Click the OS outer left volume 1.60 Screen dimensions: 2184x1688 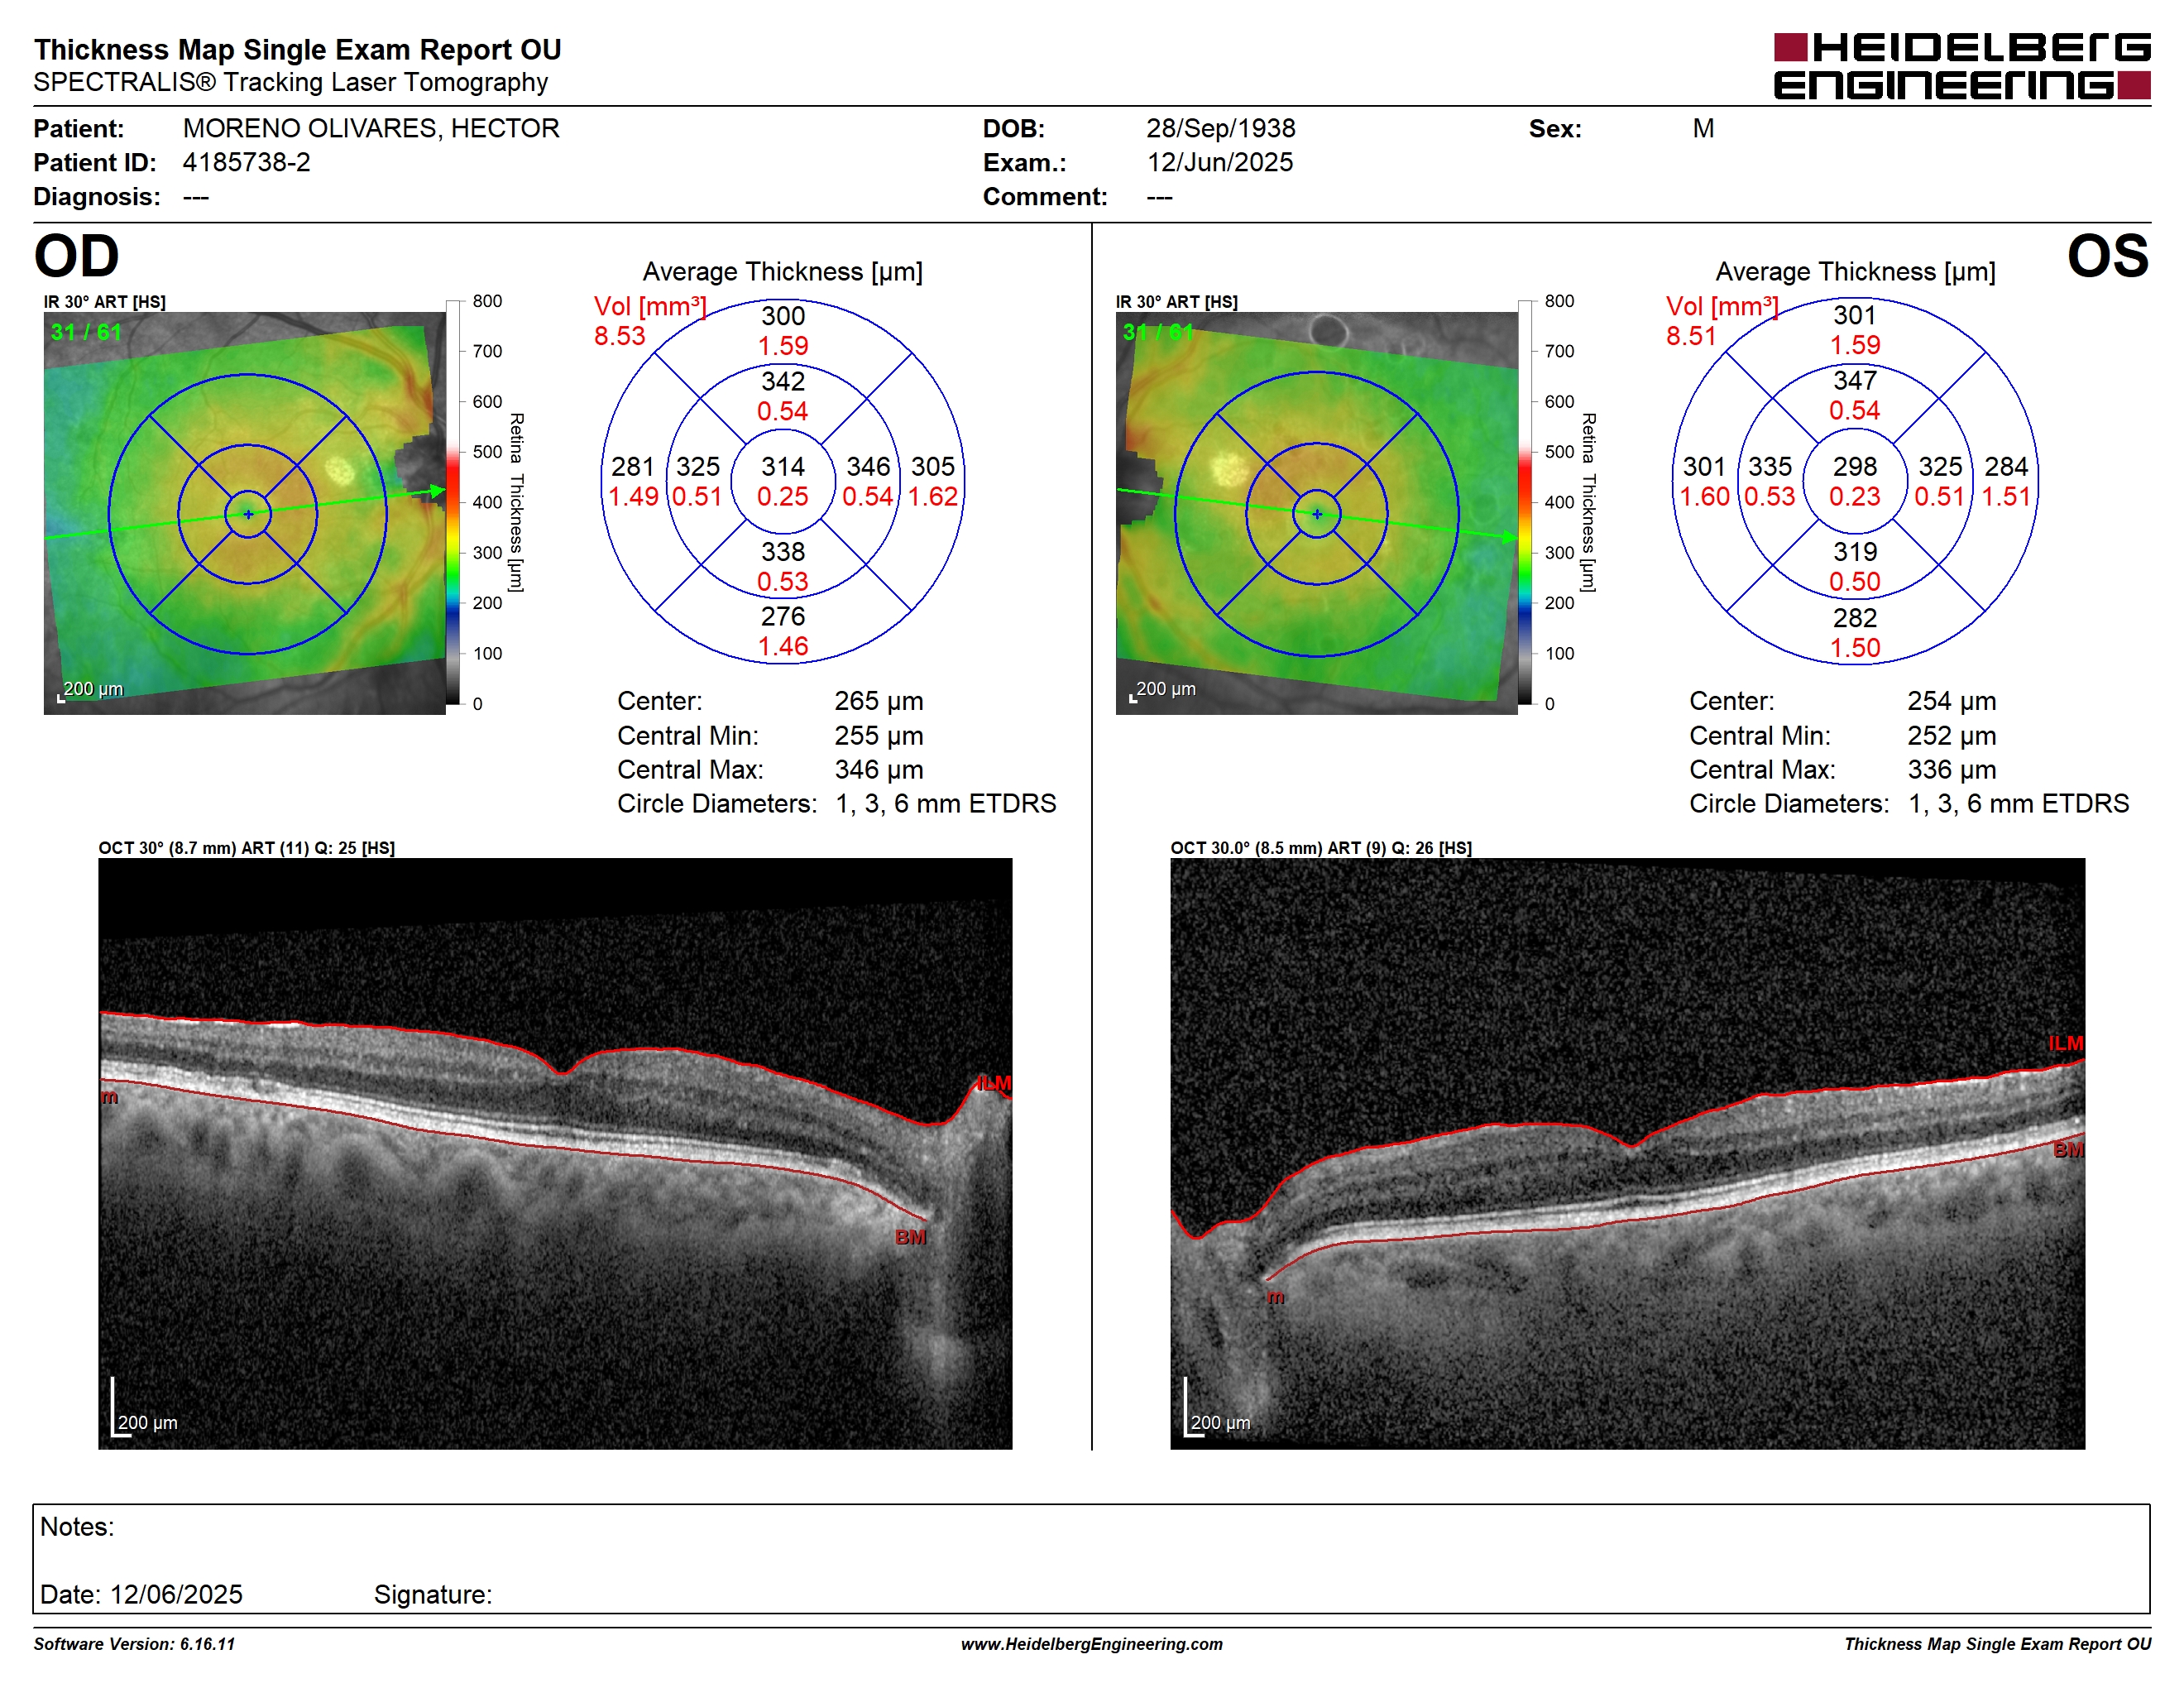pyautogui.click(x=1704, y=496)
